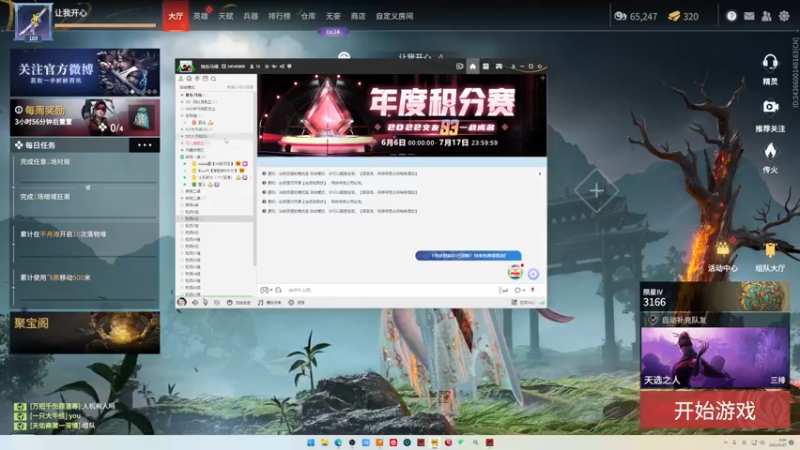800x450 pixels.
Task: Switch to 天赋 tab
Action: tap(226, 16)
